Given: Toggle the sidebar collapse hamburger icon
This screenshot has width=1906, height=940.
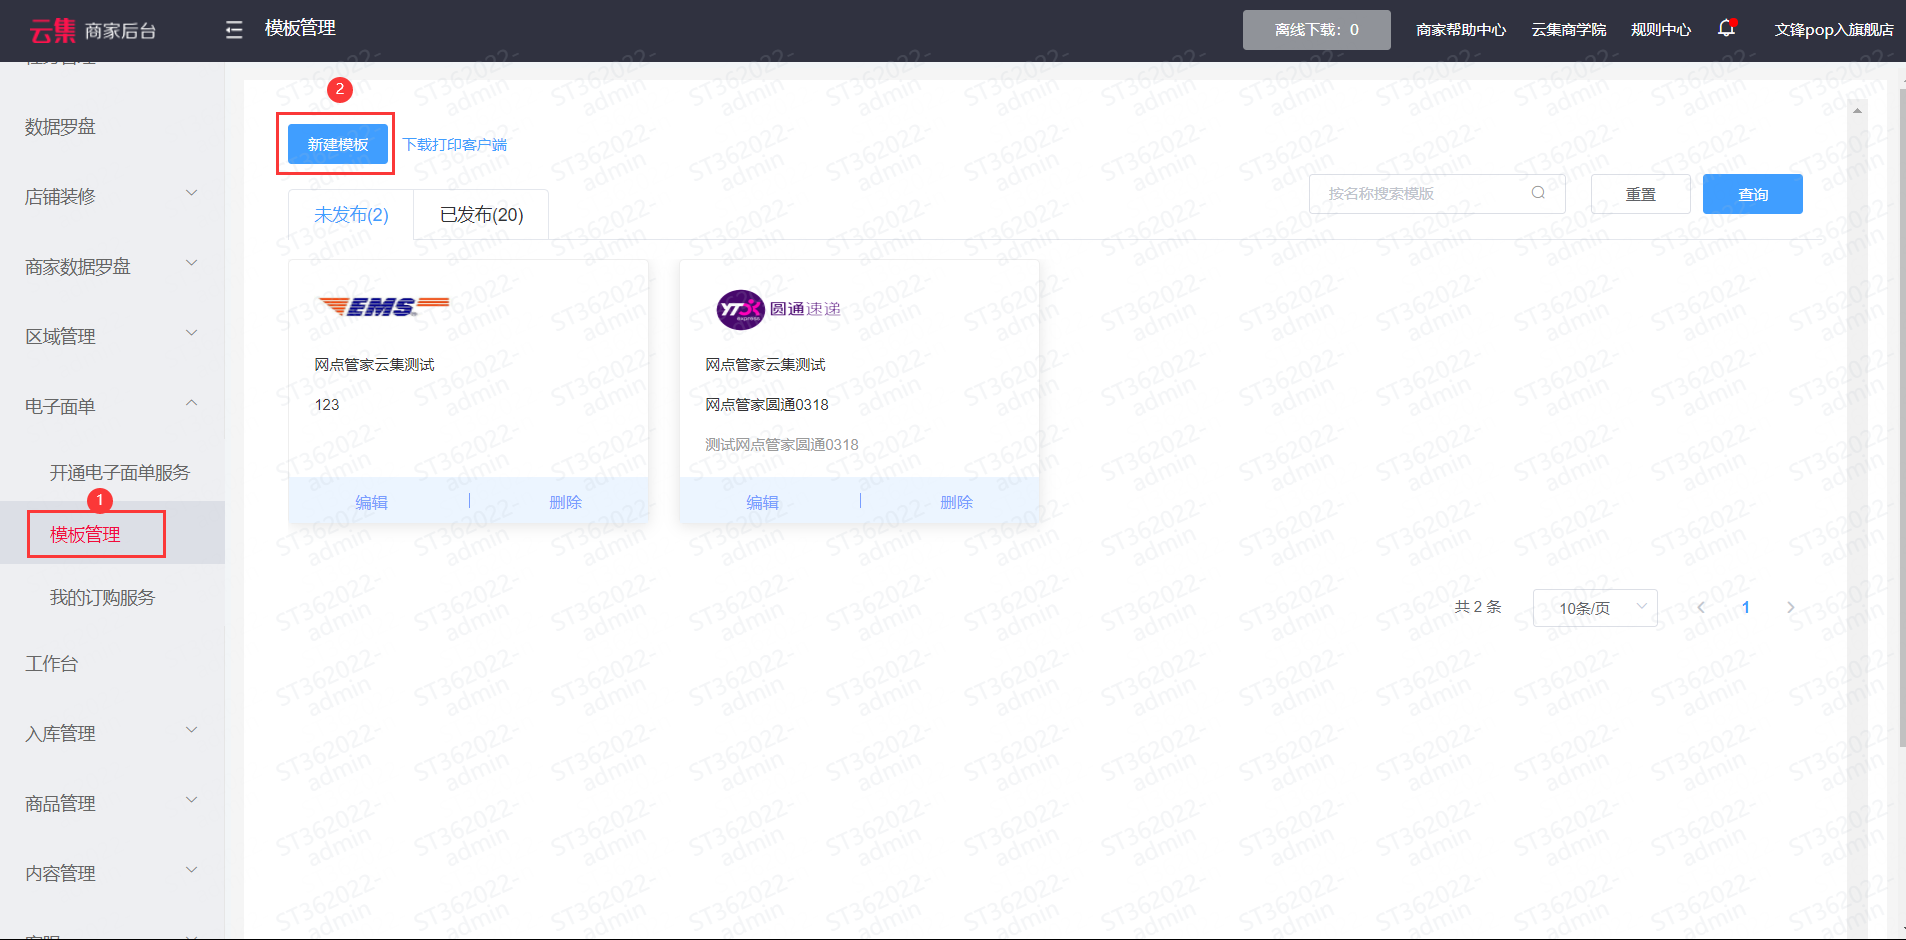Looking at the screenshot, I should pyautogui.click(x=234, y=30).
